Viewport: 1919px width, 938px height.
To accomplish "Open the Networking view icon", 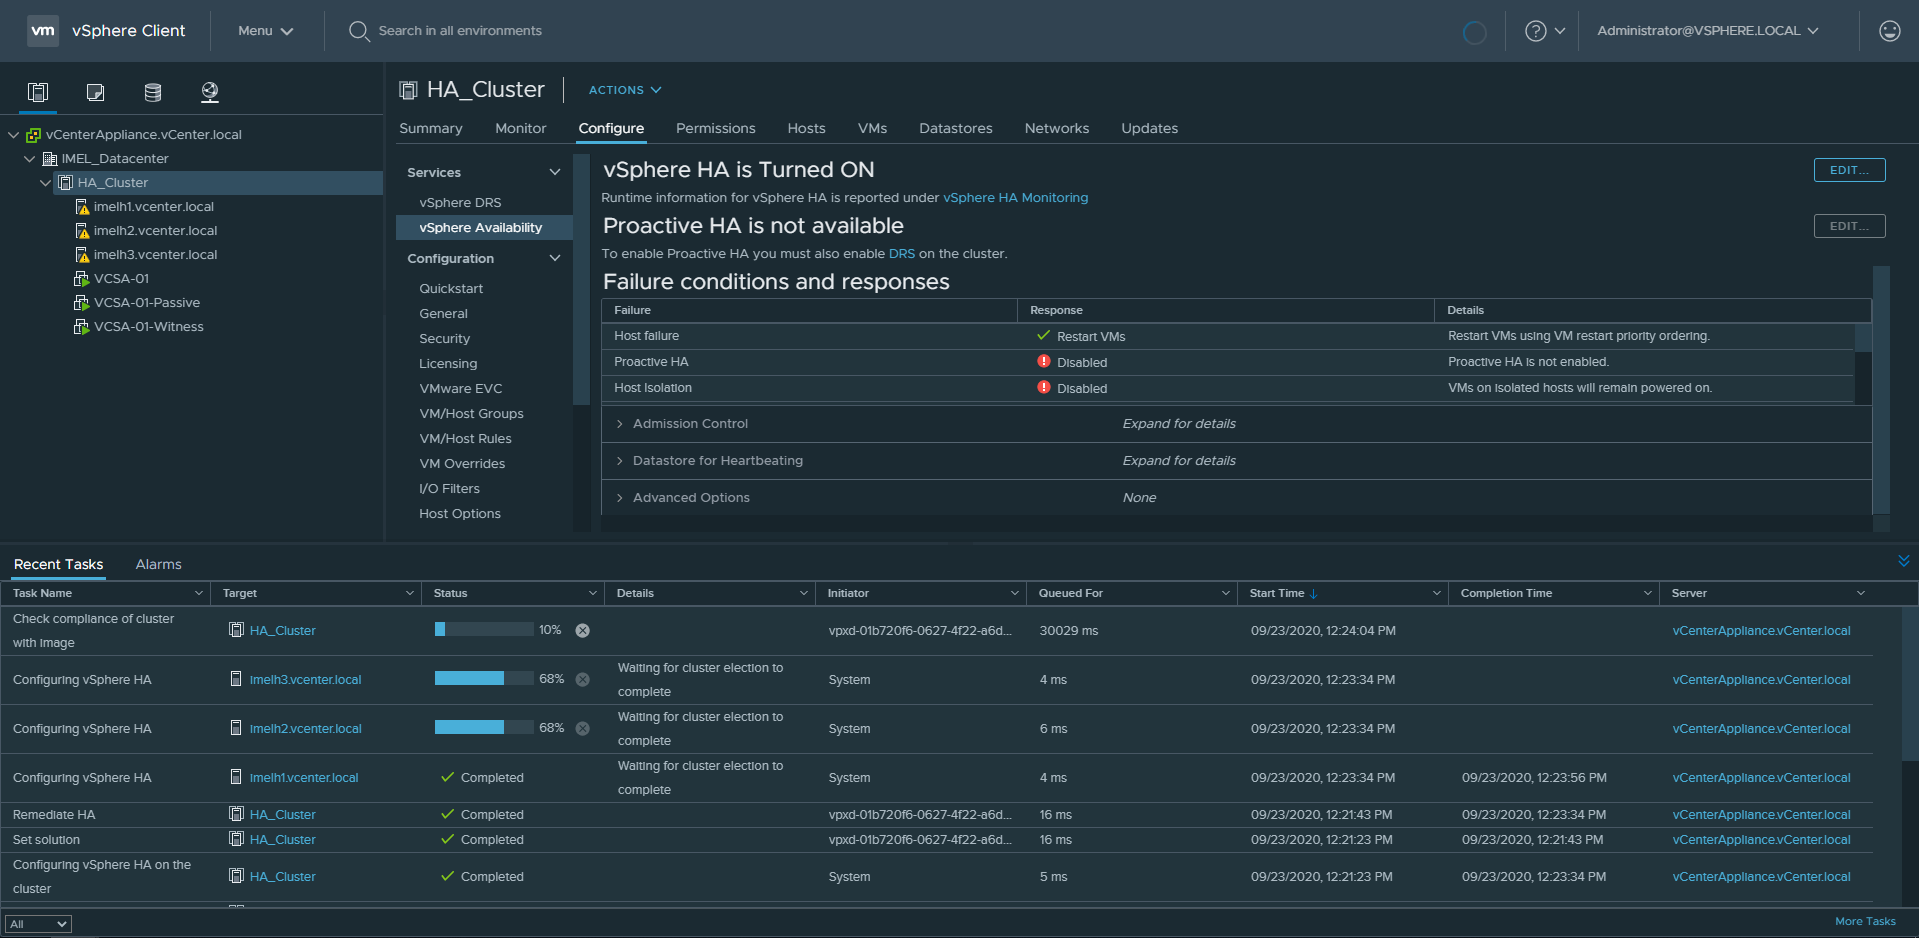I will [x=210, y=92].
